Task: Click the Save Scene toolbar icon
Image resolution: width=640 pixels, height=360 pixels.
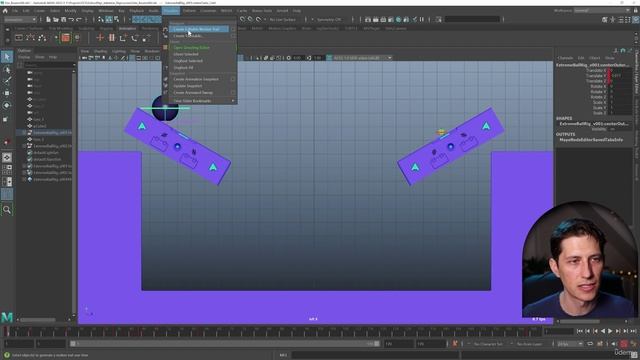Action: click(63, 19)
